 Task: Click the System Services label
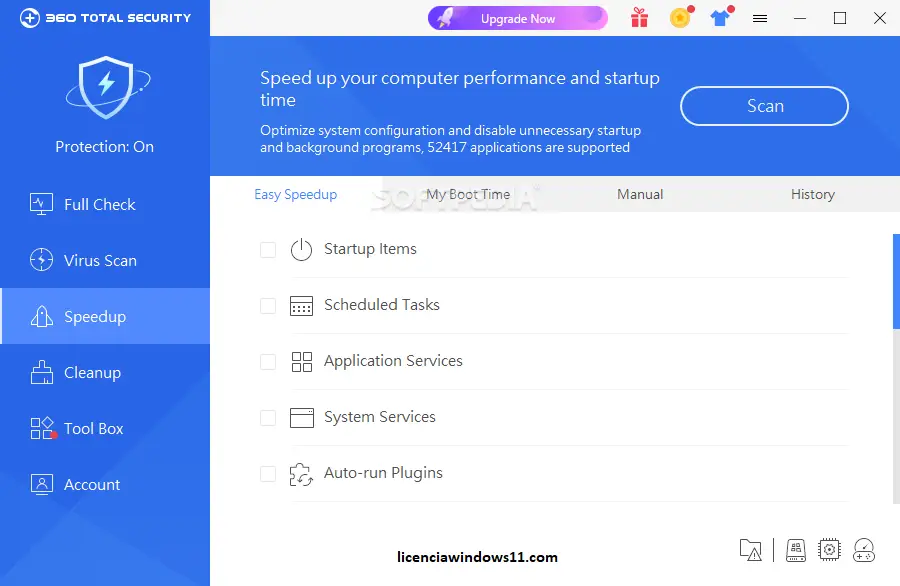(x=380, y=417)
